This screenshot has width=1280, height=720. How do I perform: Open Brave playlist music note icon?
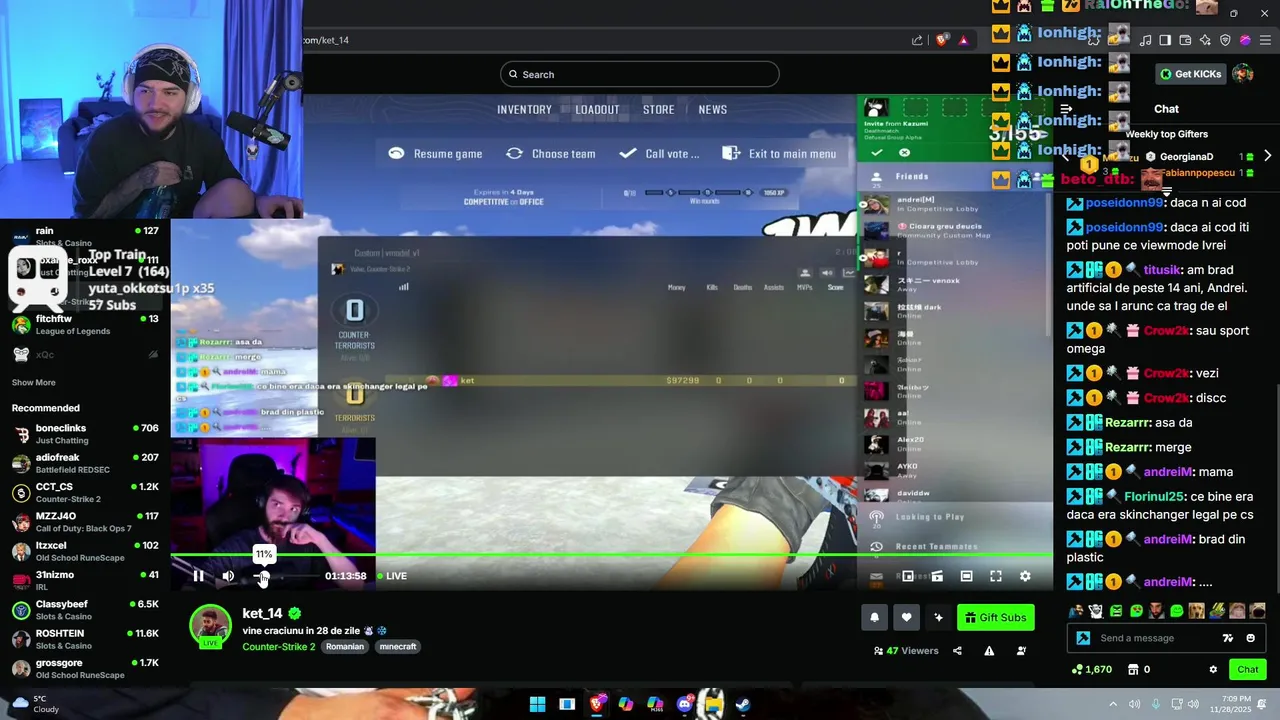click(x=1145, y=40)
